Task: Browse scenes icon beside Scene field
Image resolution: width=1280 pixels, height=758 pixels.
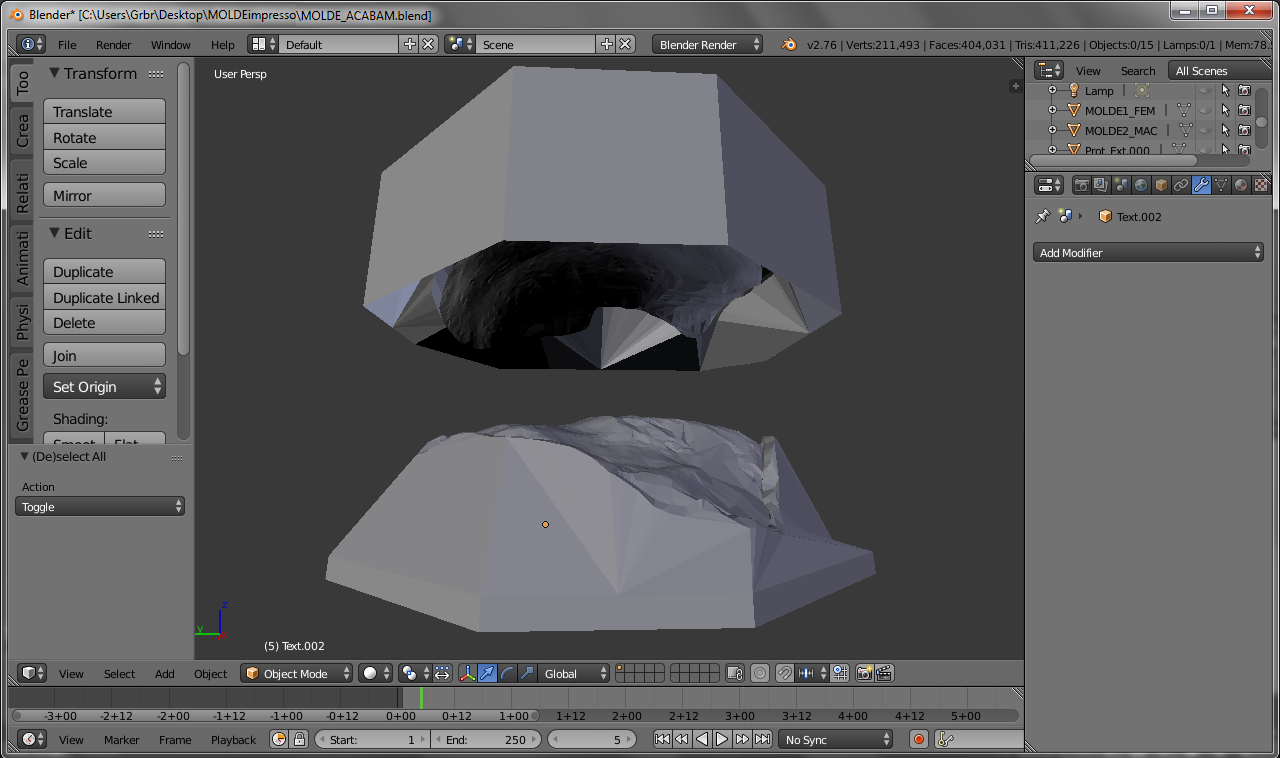Action: tap(460, 44)
